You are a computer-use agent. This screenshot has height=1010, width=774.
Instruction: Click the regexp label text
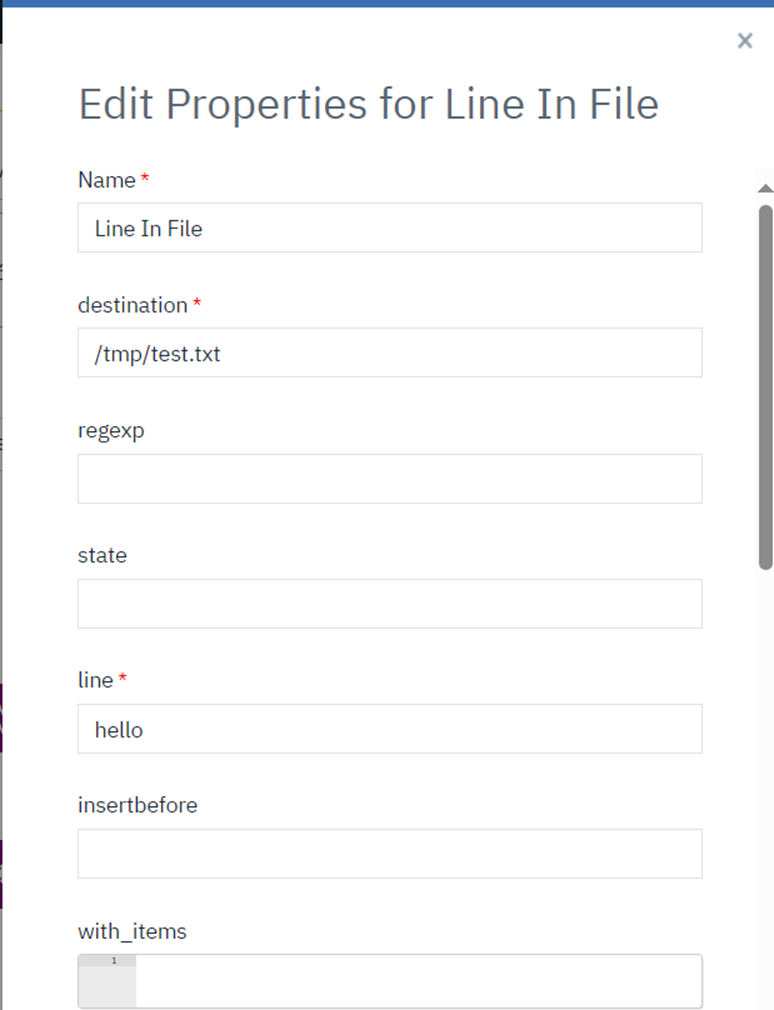point(111,431)
